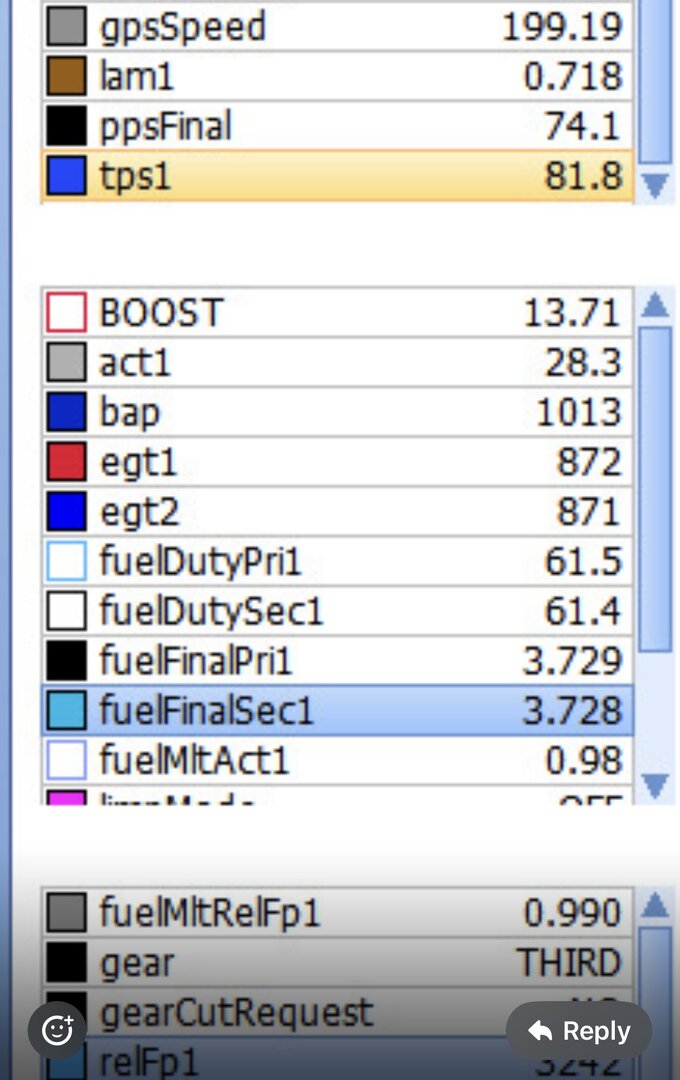Screen dimensions: 680x1080
Task: Select the egt2 channel row
Action: click(x=338, y=511)
